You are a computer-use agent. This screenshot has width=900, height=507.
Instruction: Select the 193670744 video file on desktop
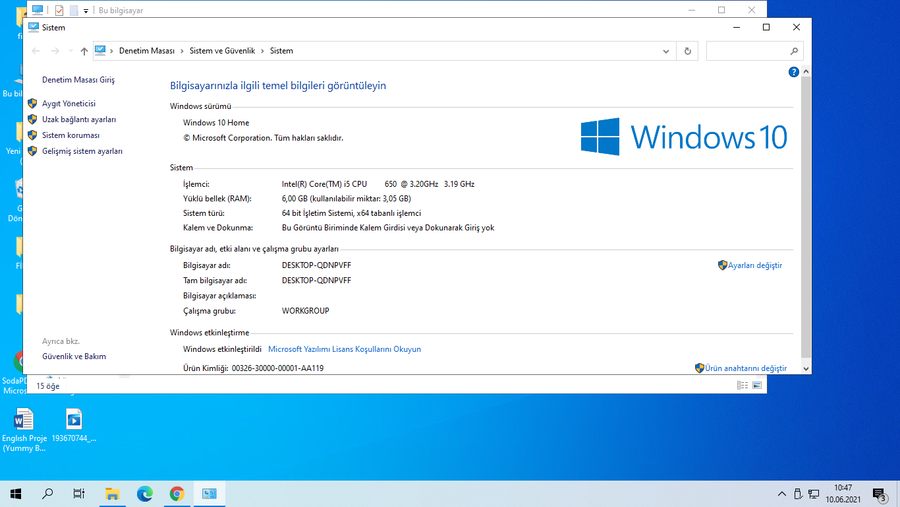click(74, 425)
